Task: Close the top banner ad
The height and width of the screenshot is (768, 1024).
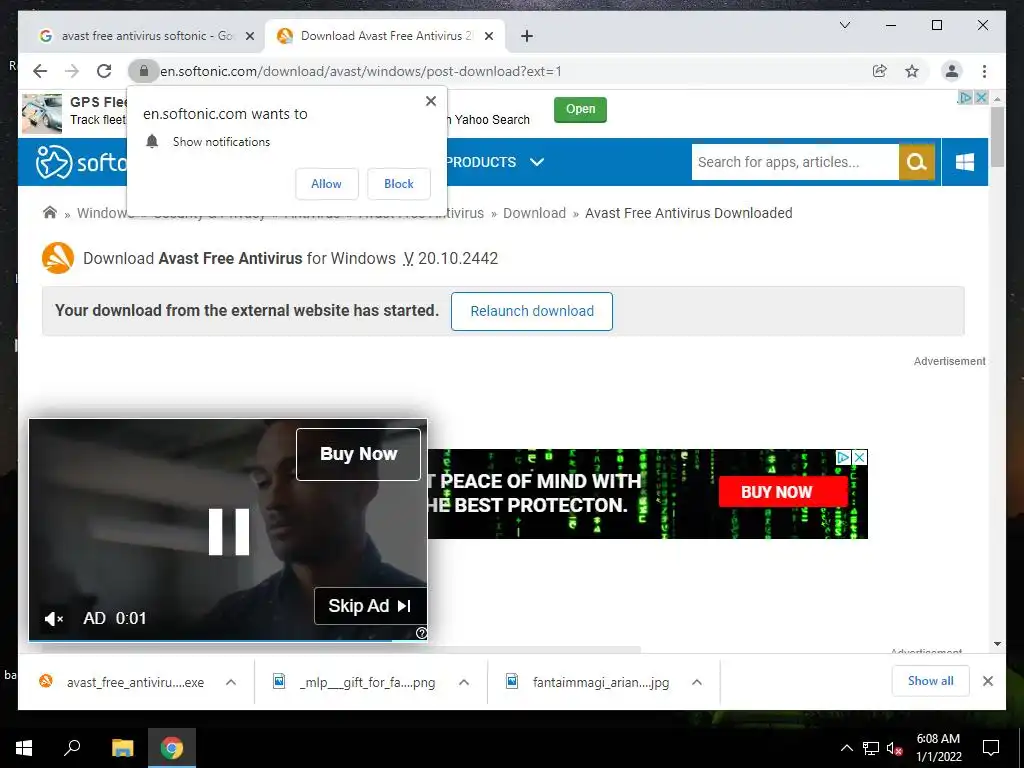Action: click(x=981, y=97)
